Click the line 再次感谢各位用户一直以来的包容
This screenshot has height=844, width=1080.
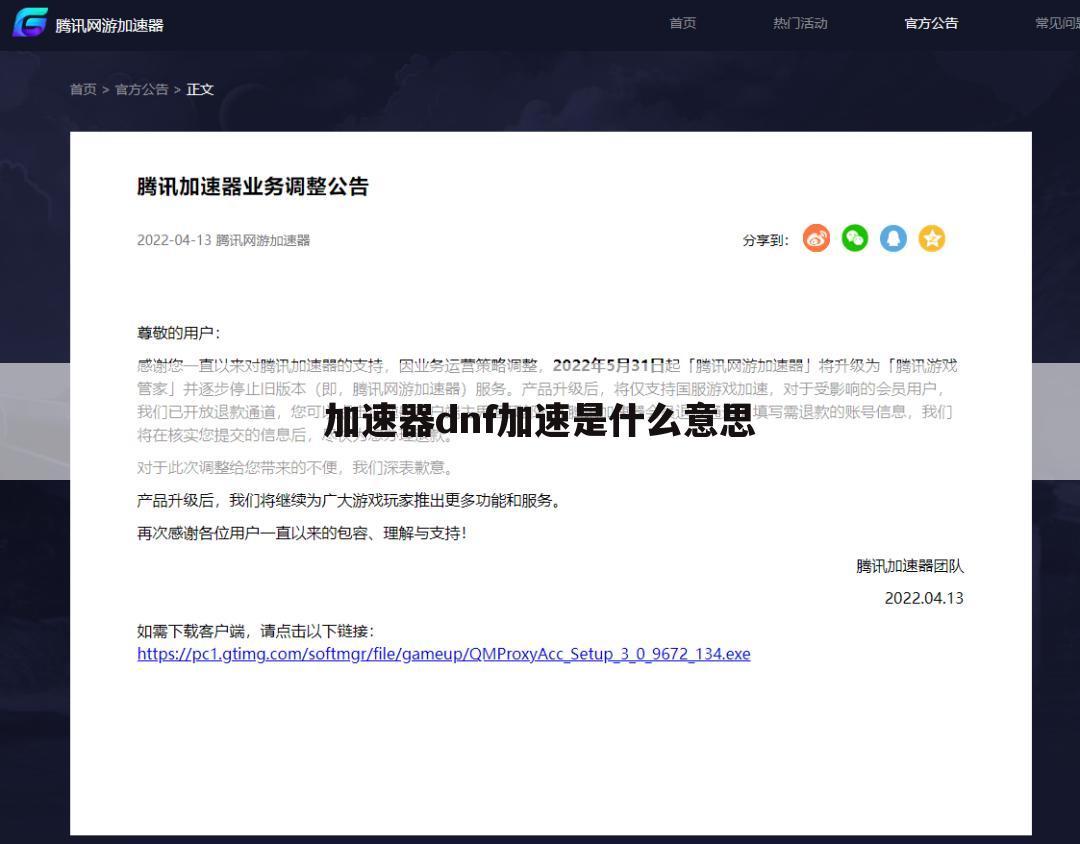click(302, 533)
